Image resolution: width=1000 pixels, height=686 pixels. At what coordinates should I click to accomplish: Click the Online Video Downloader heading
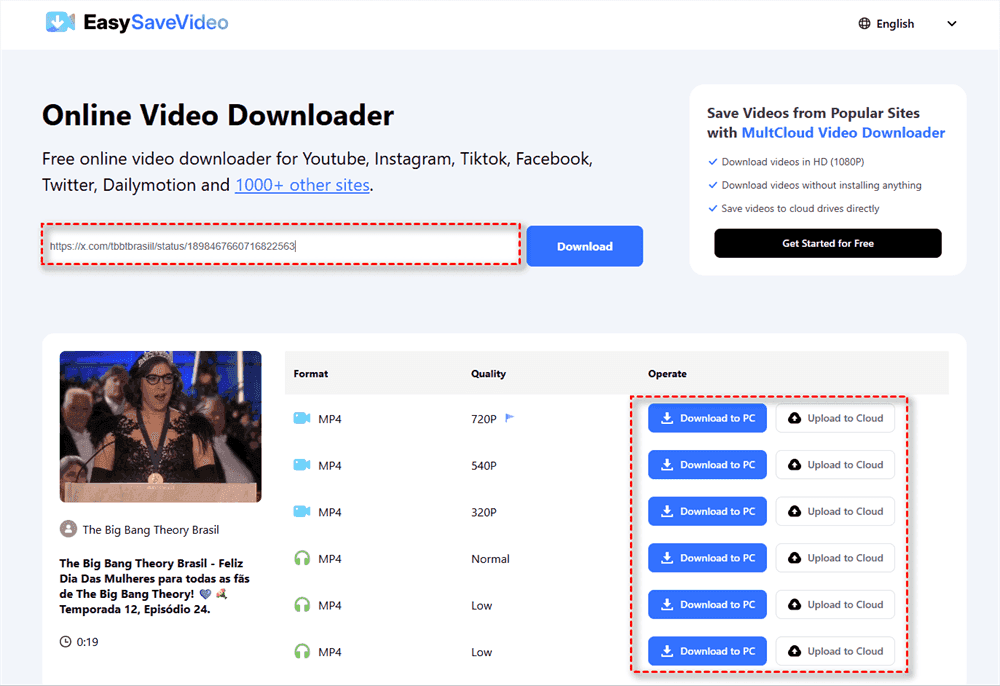pos(218,115)
